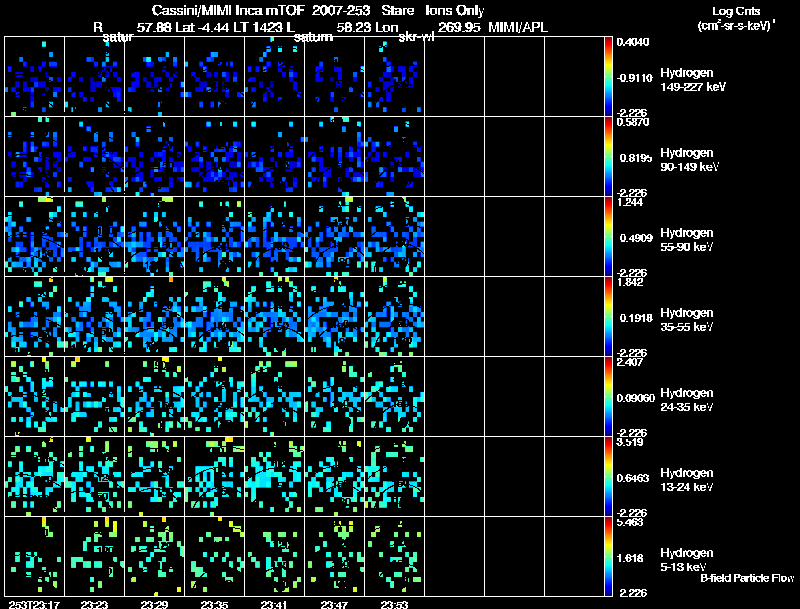This screenshot has width=800, height=609.
Task: Click the '1.842' color scale value
Action: point(629,283)
